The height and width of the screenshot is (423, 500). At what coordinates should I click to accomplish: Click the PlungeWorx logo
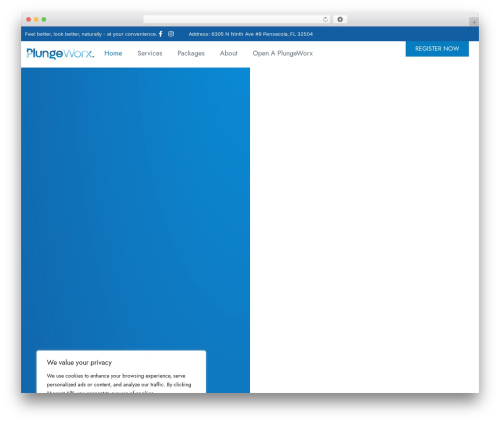[x=60, y=53]
